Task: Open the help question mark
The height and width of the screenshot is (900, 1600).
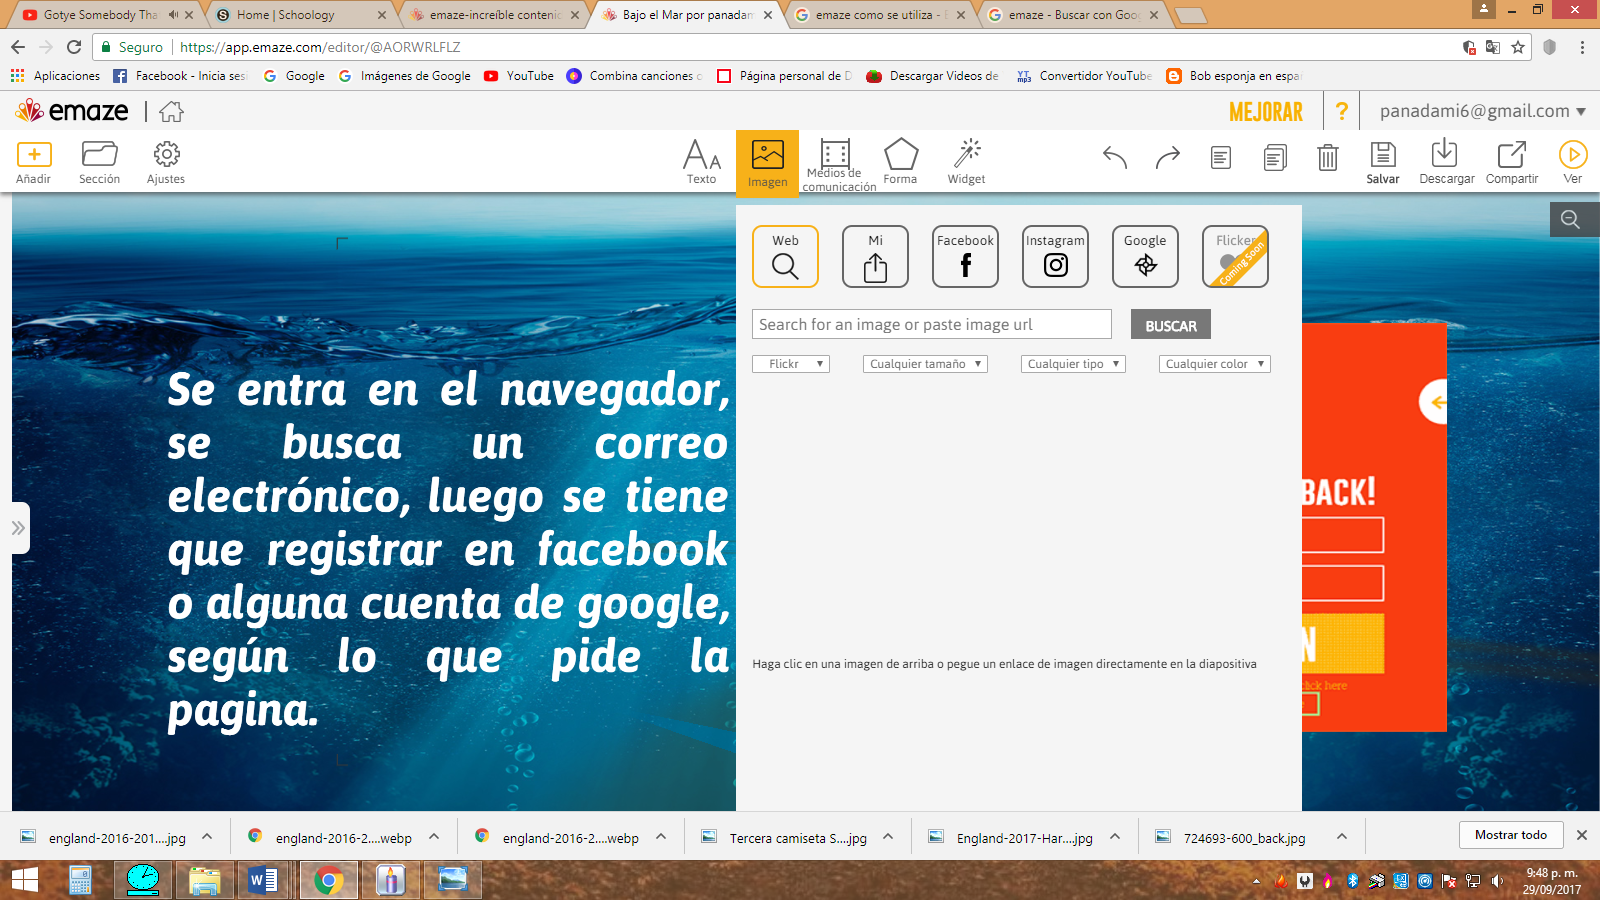Action: (1342, 112)
